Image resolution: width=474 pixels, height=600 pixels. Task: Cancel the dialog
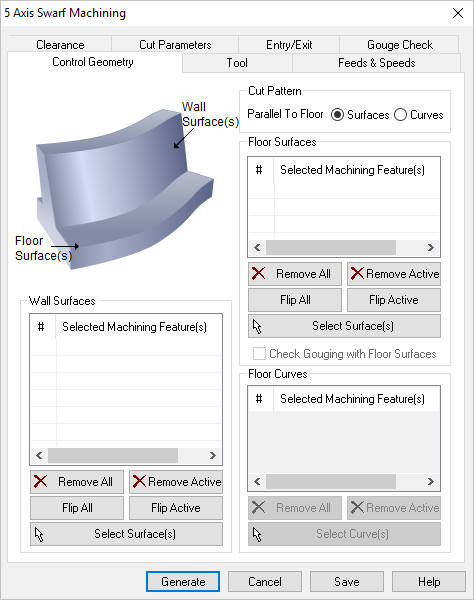click(x=265, y=582)
